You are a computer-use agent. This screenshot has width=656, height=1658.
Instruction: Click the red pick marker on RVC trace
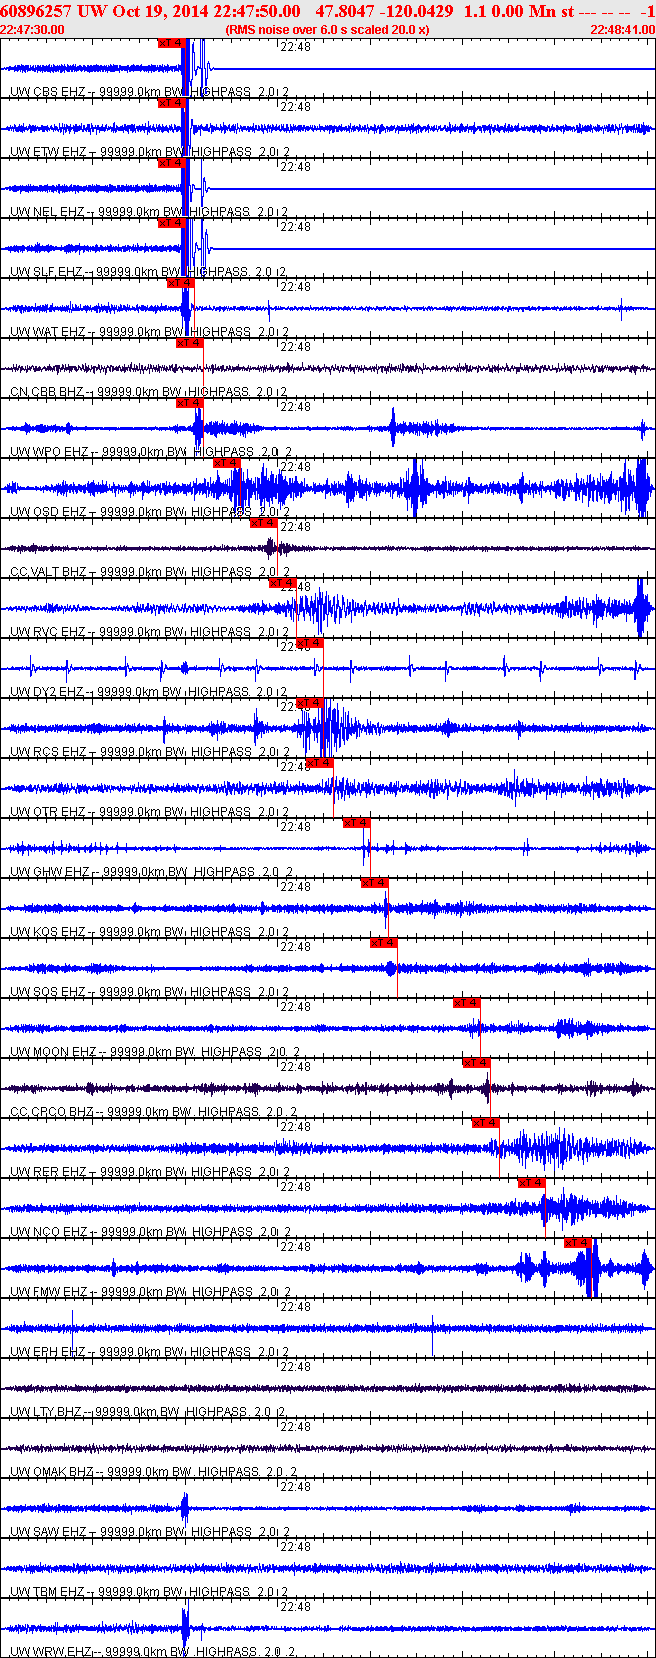click(283, 583)
